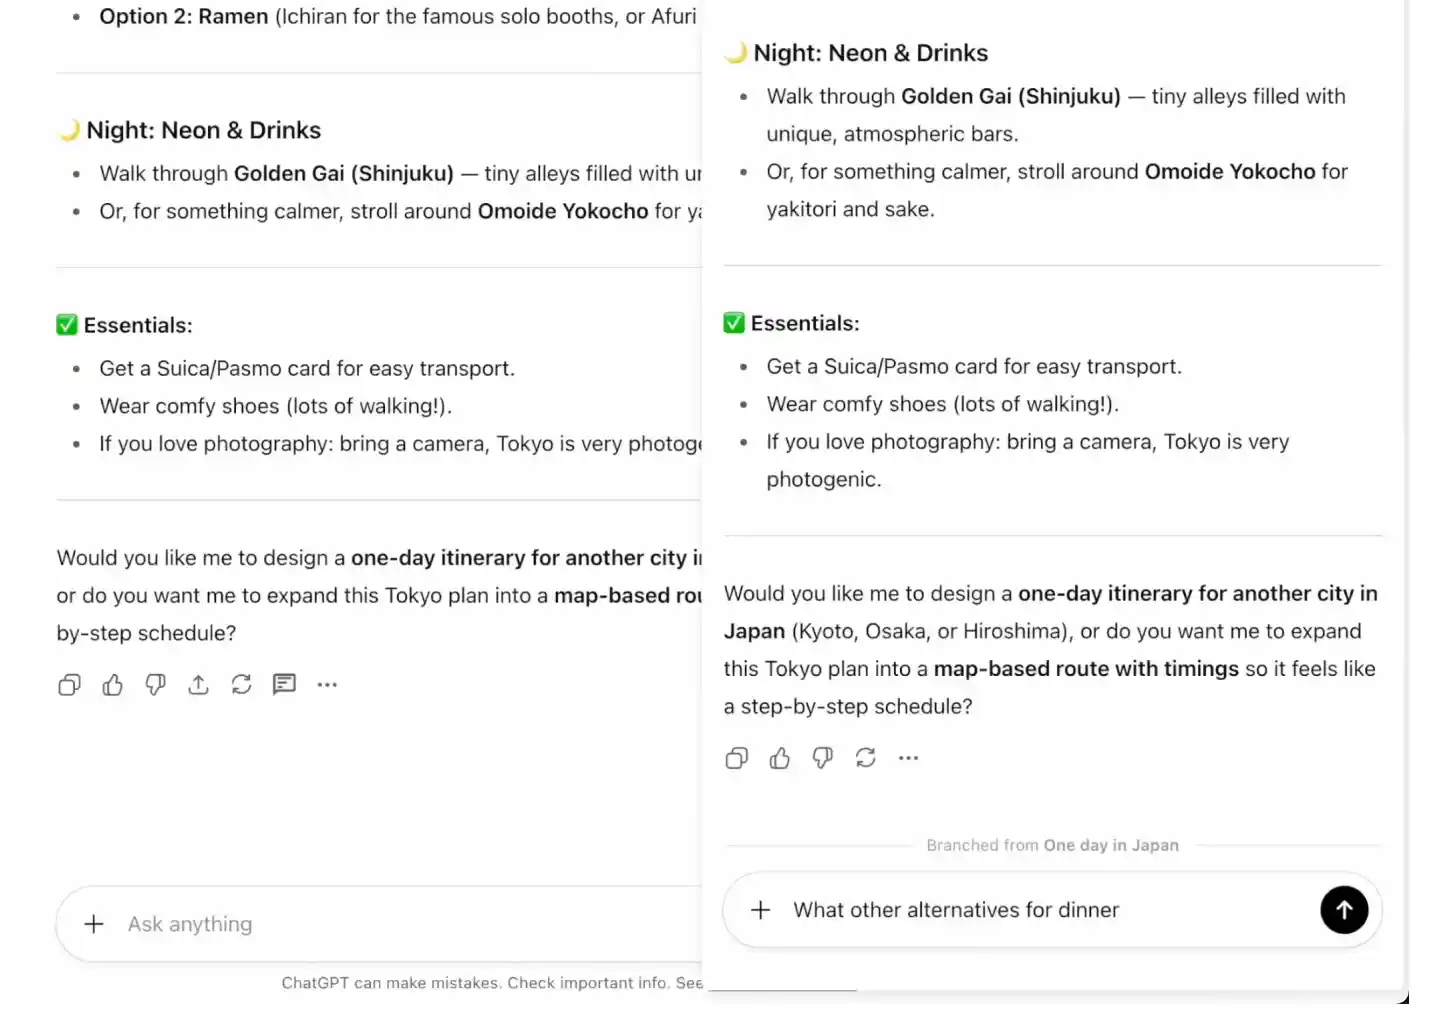This screenshot has height=1024, width=1440.
Task: Open more options on the branched response
Action: click(908, 758)
